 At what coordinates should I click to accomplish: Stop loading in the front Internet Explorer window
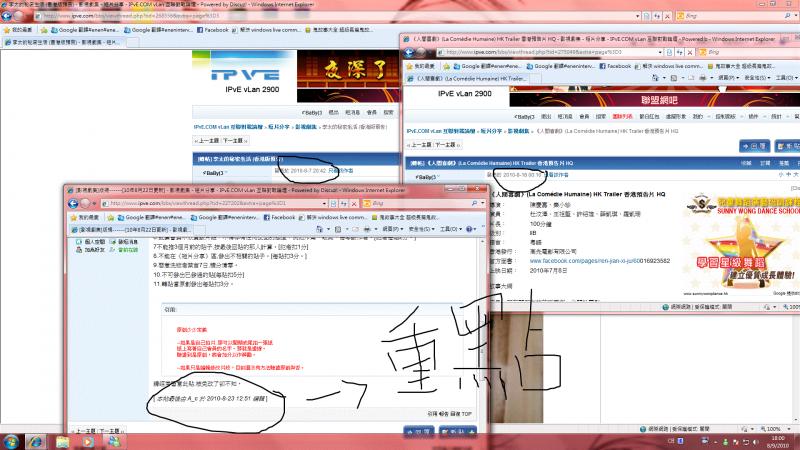pyautogui.click(x=354, y=204)
